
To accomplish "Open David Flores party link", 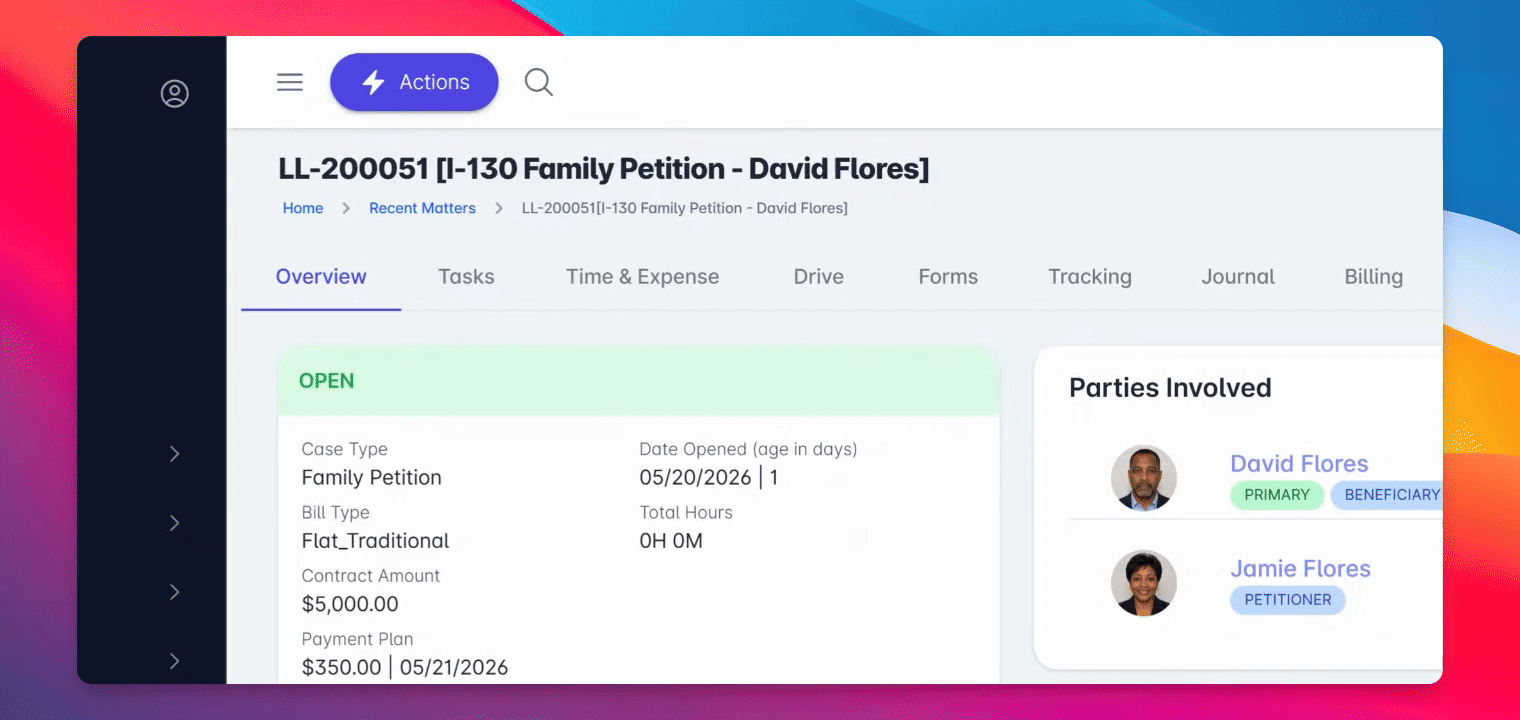I will click(1299, 464).
